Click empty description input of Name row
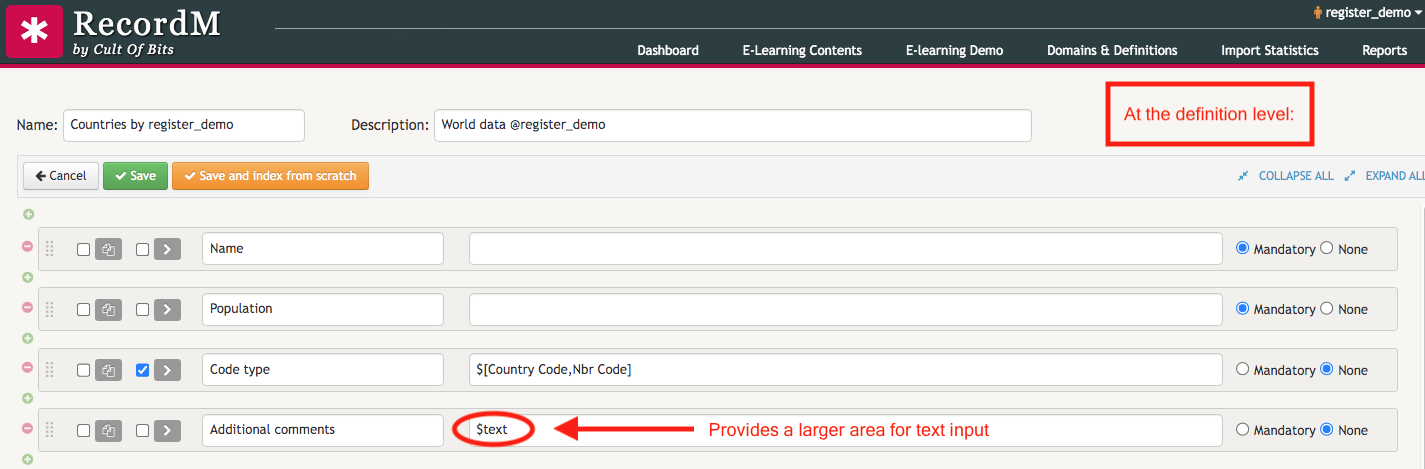Viewport: 1425px width, 469px height. click(x=846, y=249)
